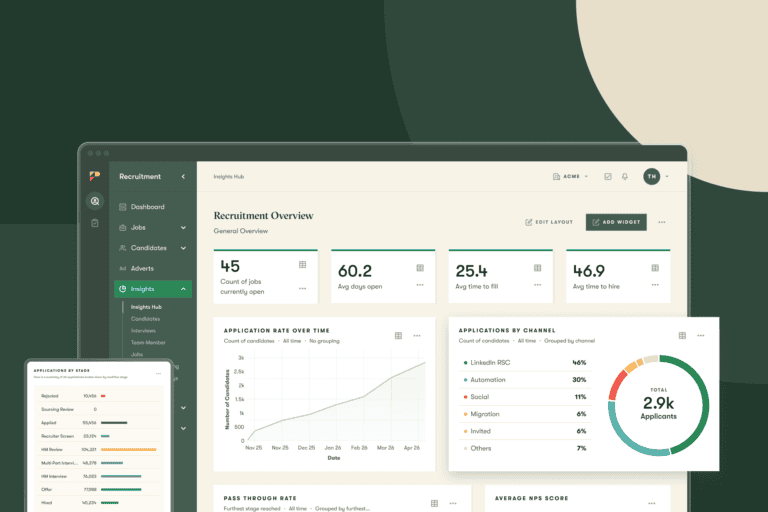768x512 pixels.
Task: Collapse the Insights section chevron
Action: coord(183,289)
